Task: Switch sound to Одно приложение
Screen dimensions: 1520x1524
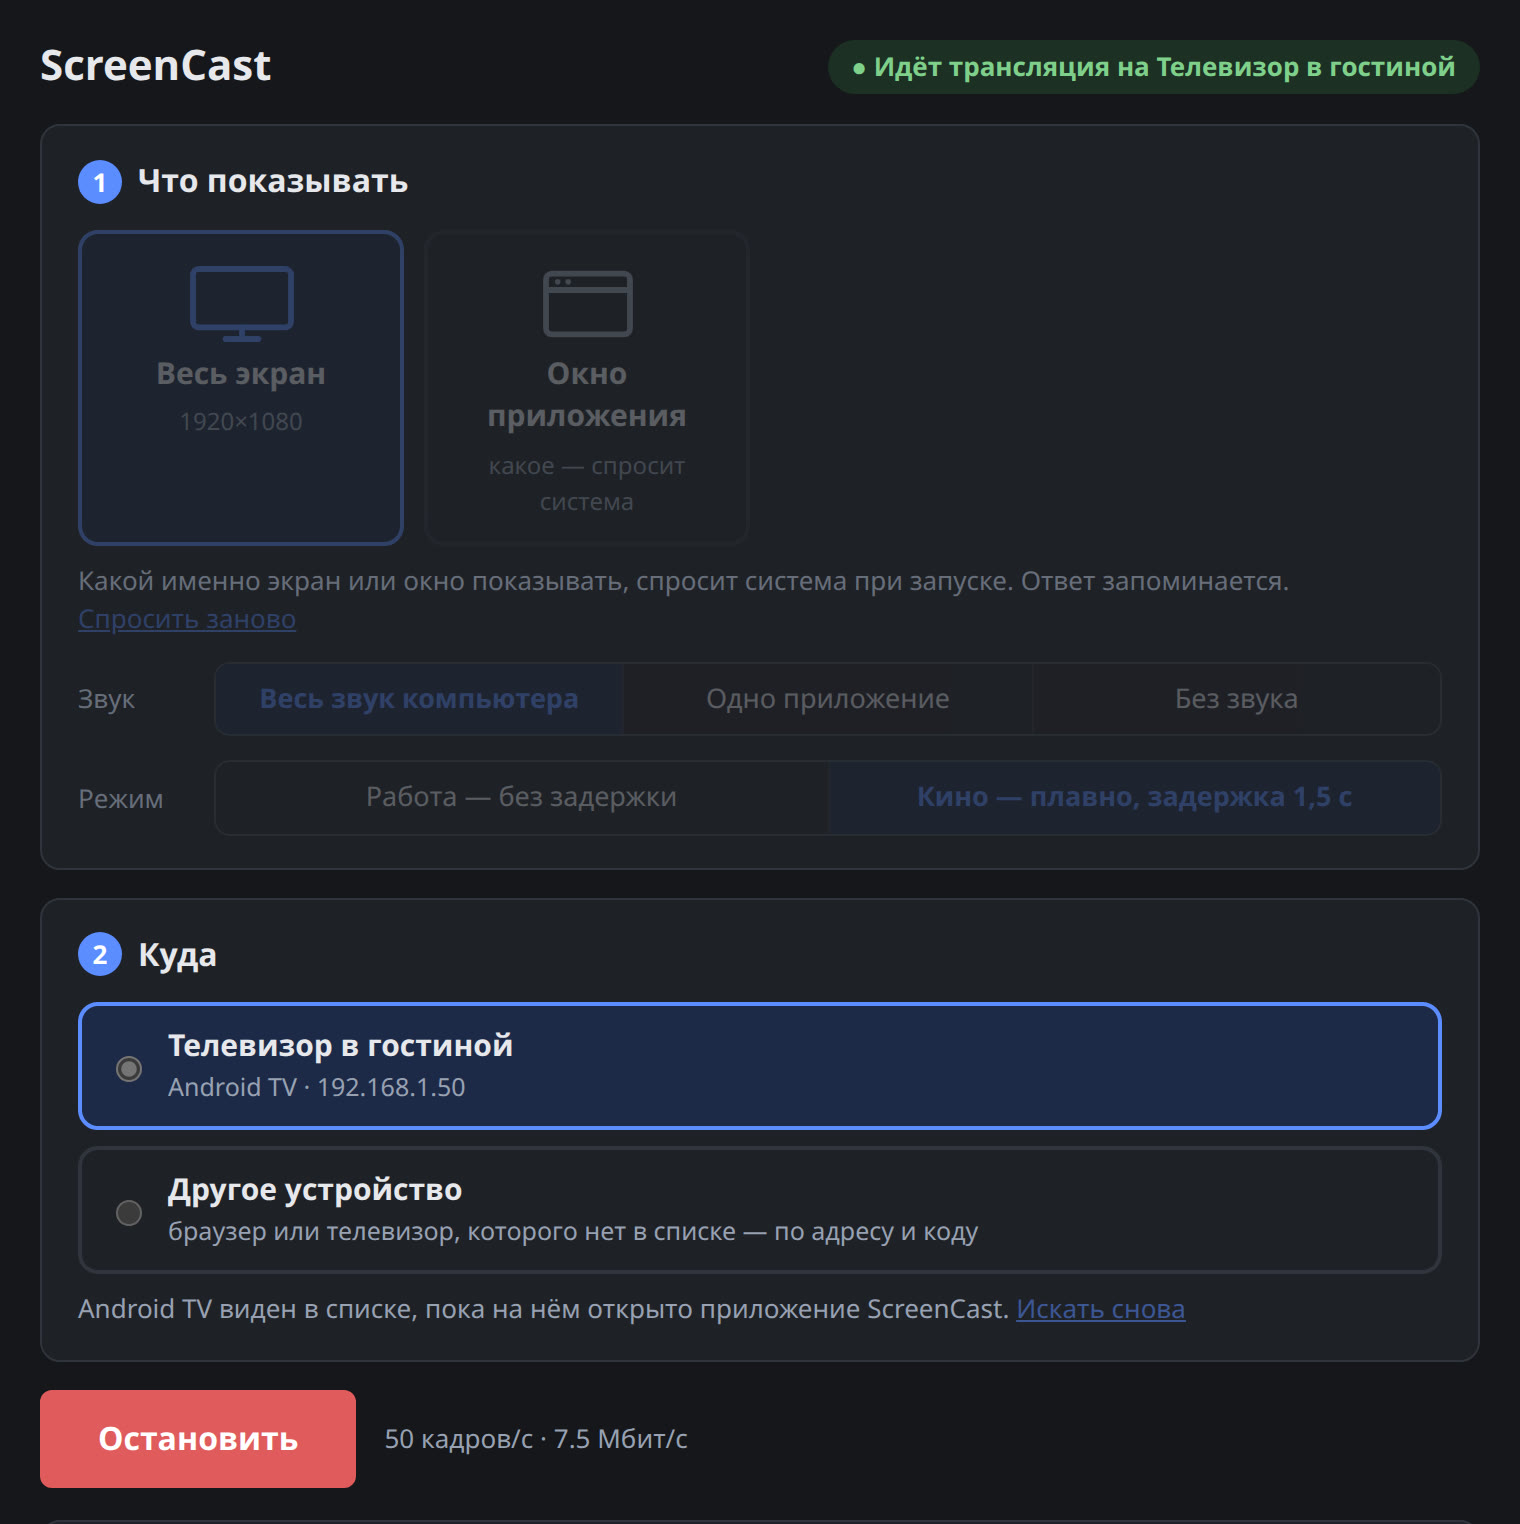Action: 828,699
